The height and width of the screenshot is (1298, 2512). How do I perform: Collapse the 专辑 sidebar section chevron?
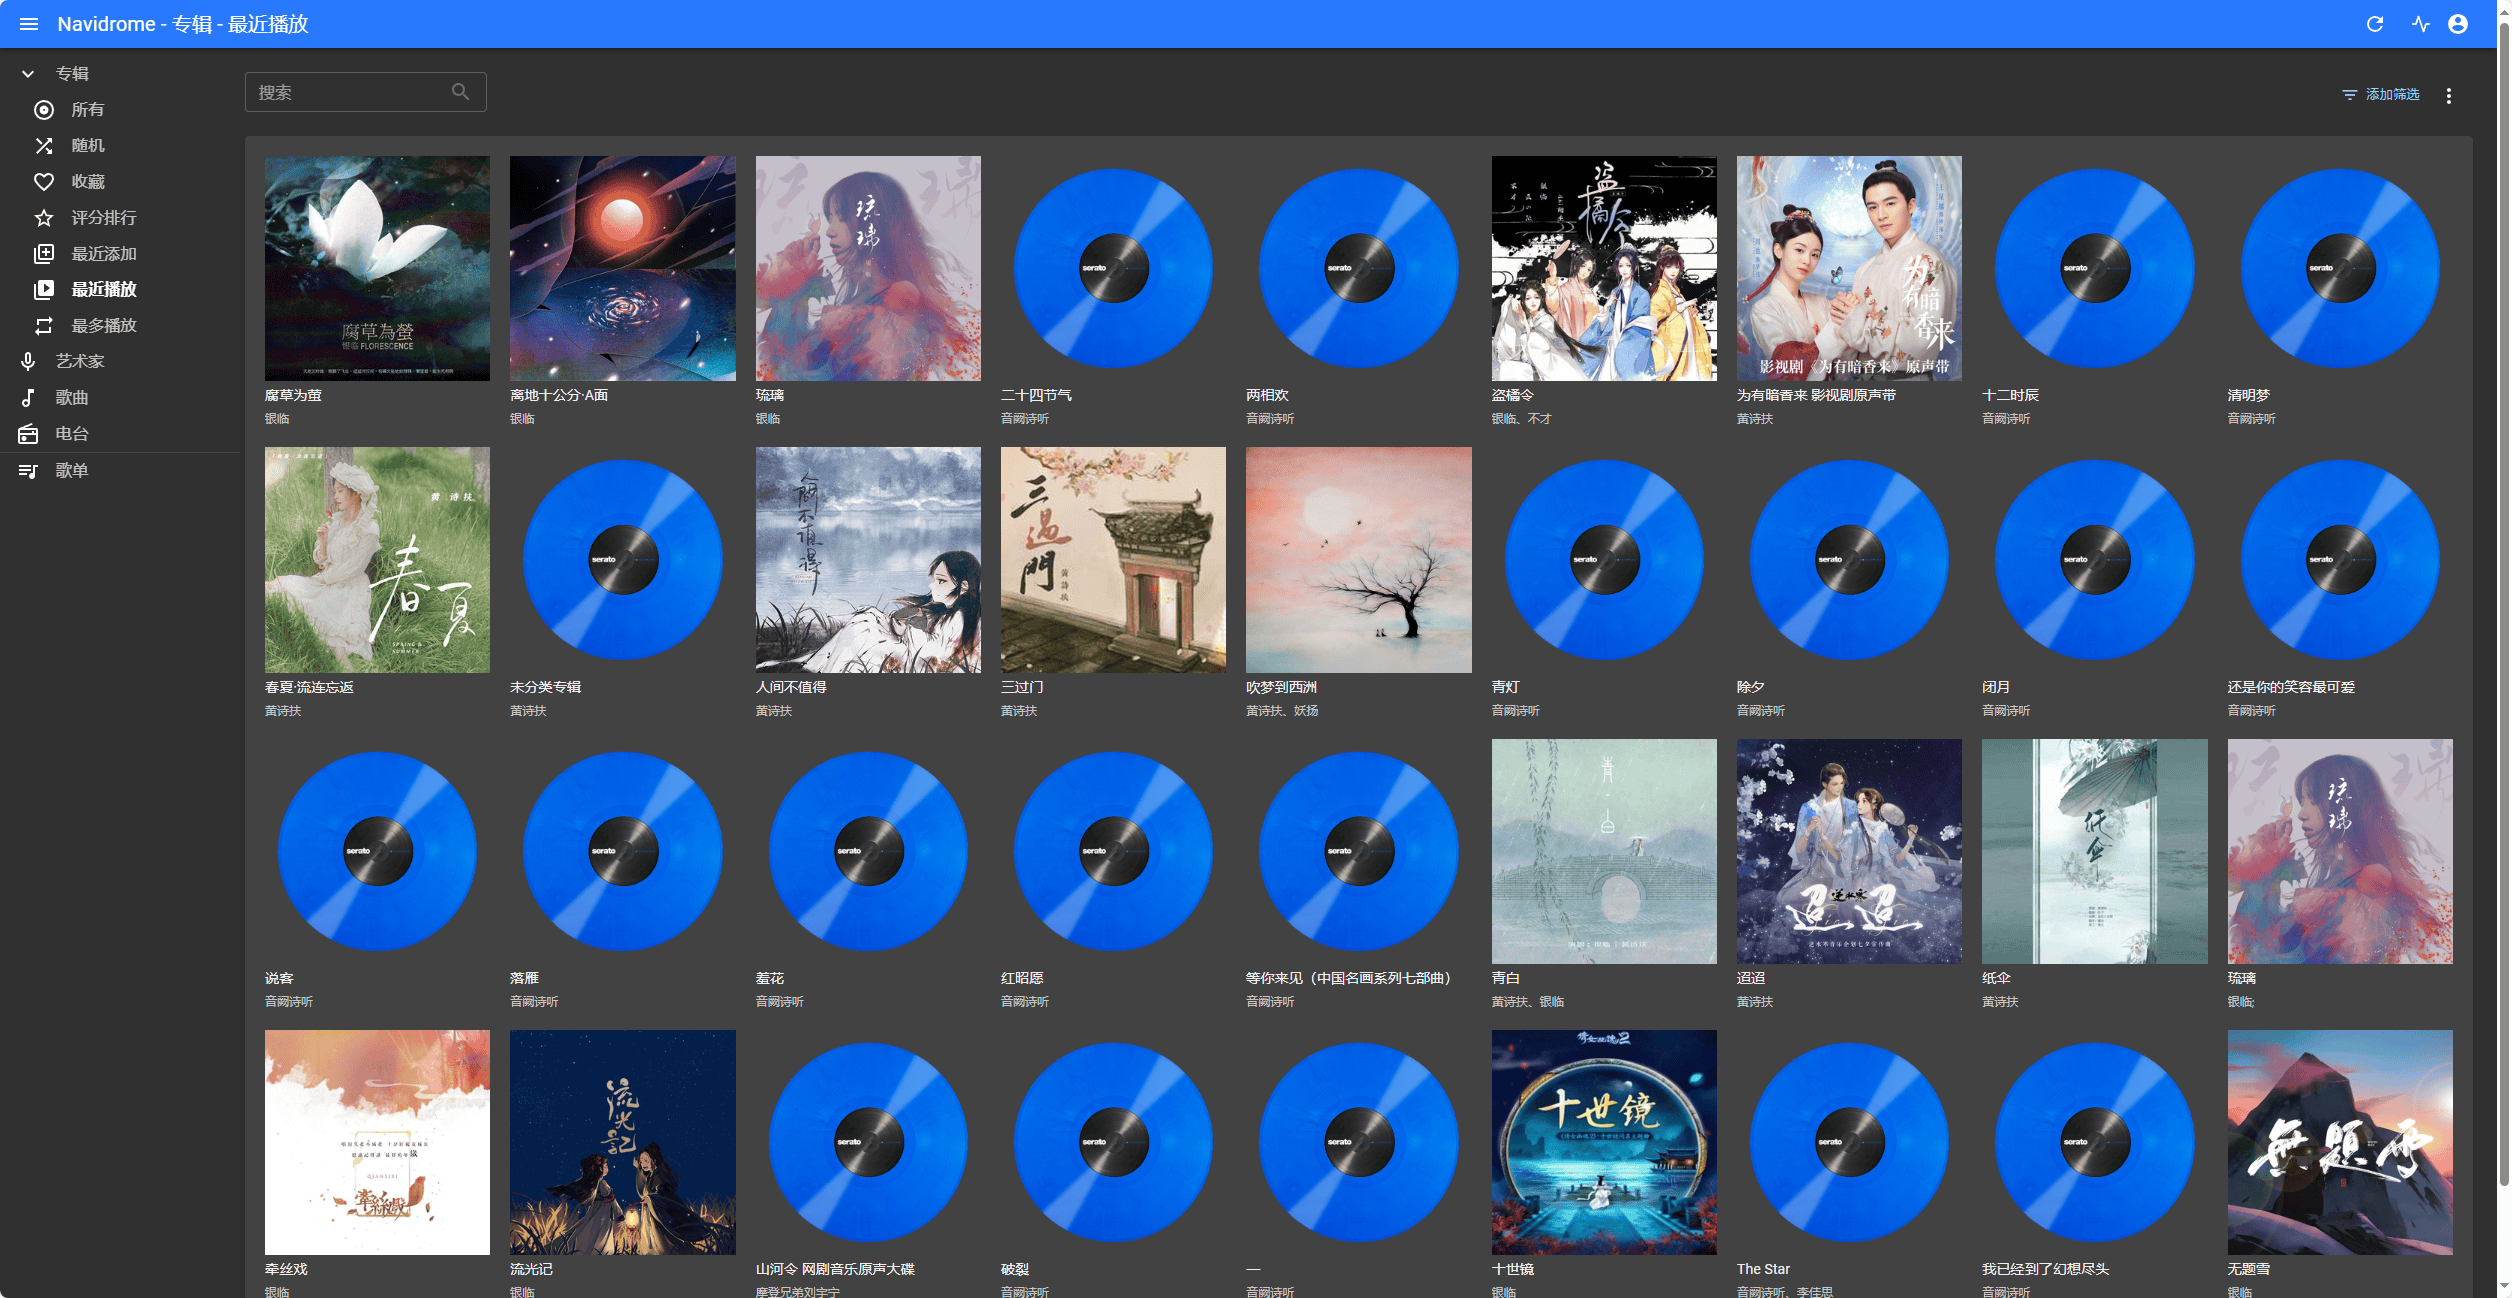(x=28, y=73)
